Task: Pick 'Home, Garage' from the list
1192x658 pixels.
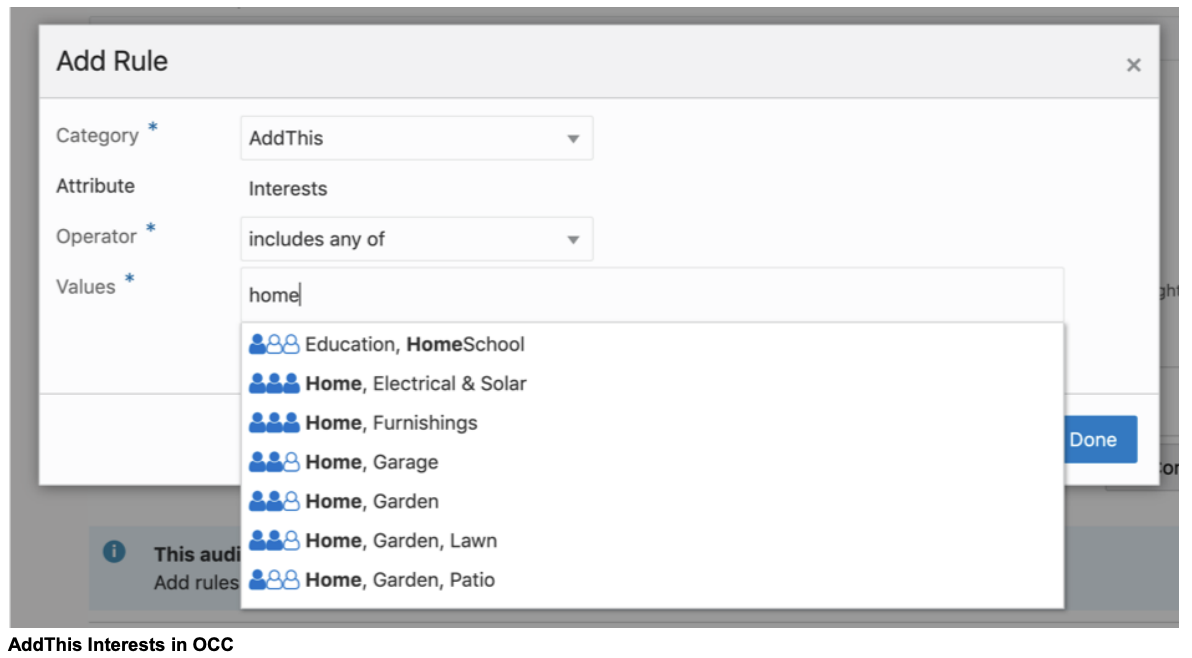Action: [x=652, y=462]
